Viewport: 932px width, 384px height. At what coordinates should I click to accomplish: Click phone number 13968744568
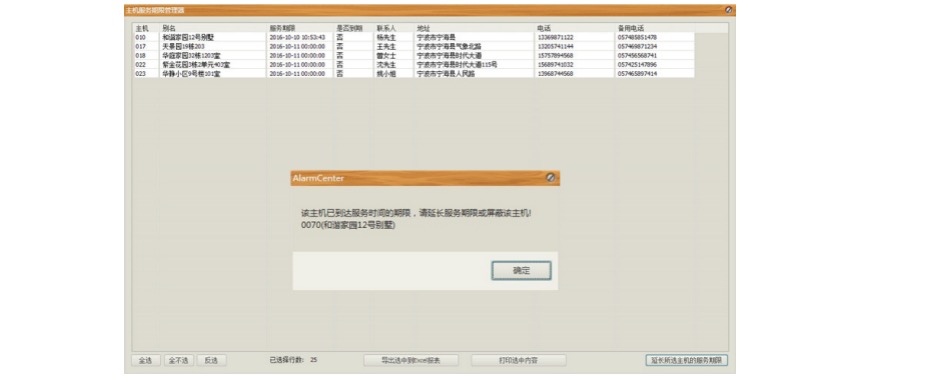point(555,74)
